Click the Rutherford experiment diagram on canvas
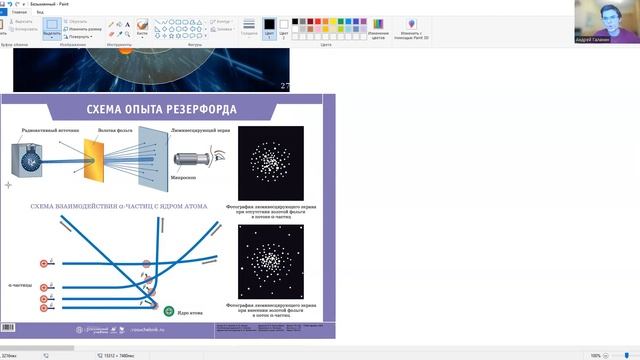This screenshot has width=640, height=360. pyautogui.click(x=168, y=216)
